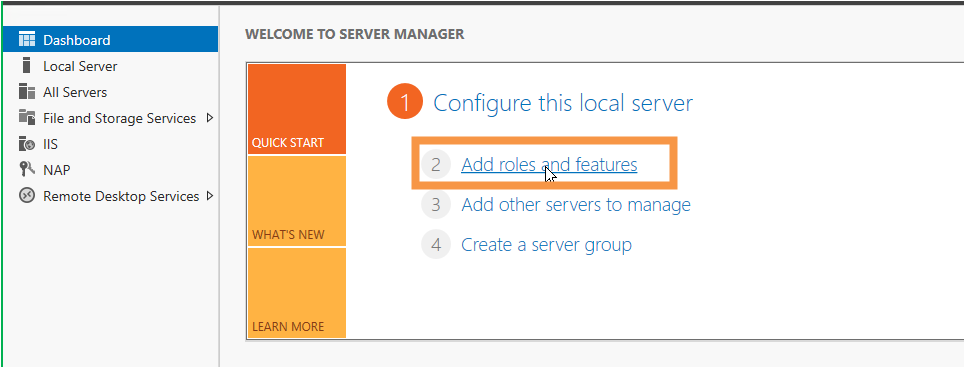Click WELCOME TO SERVER MANAGER heading

click(x=354, y=34)
